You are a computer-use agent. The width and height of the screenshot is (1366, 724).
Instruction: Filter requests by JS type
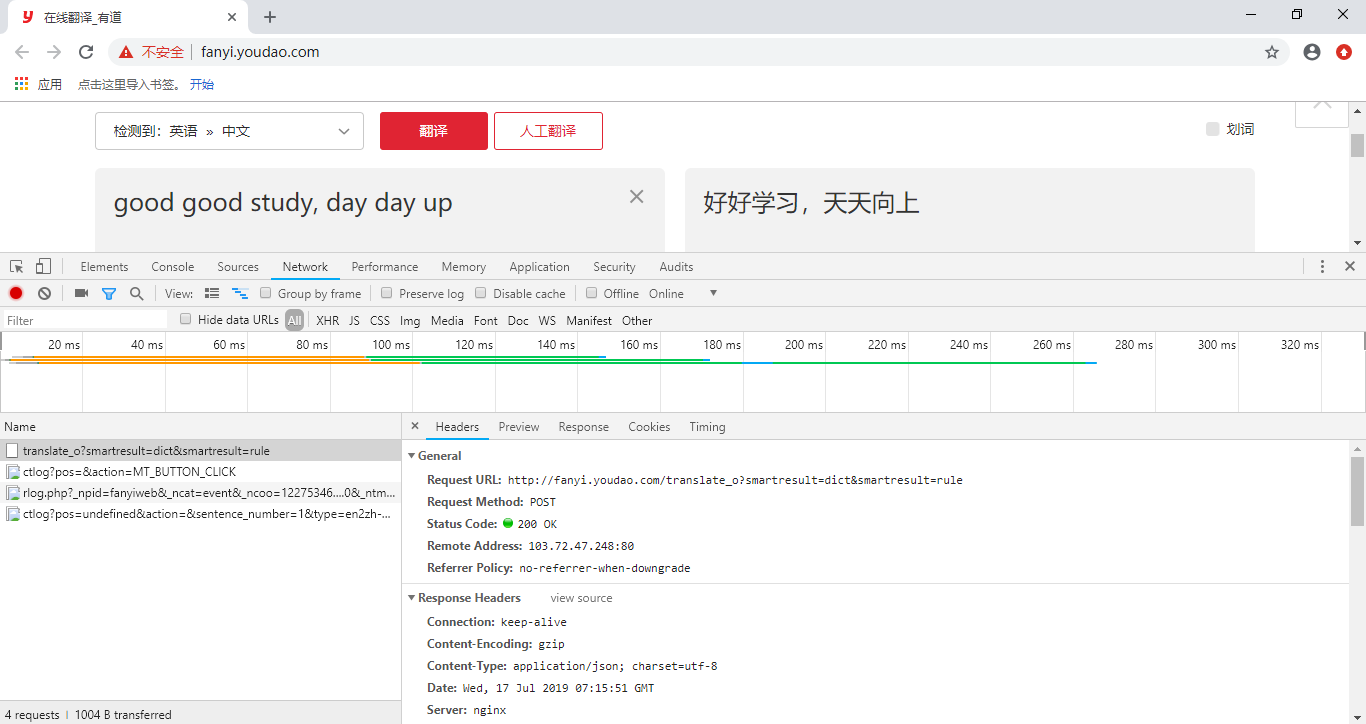coord(354,320)
